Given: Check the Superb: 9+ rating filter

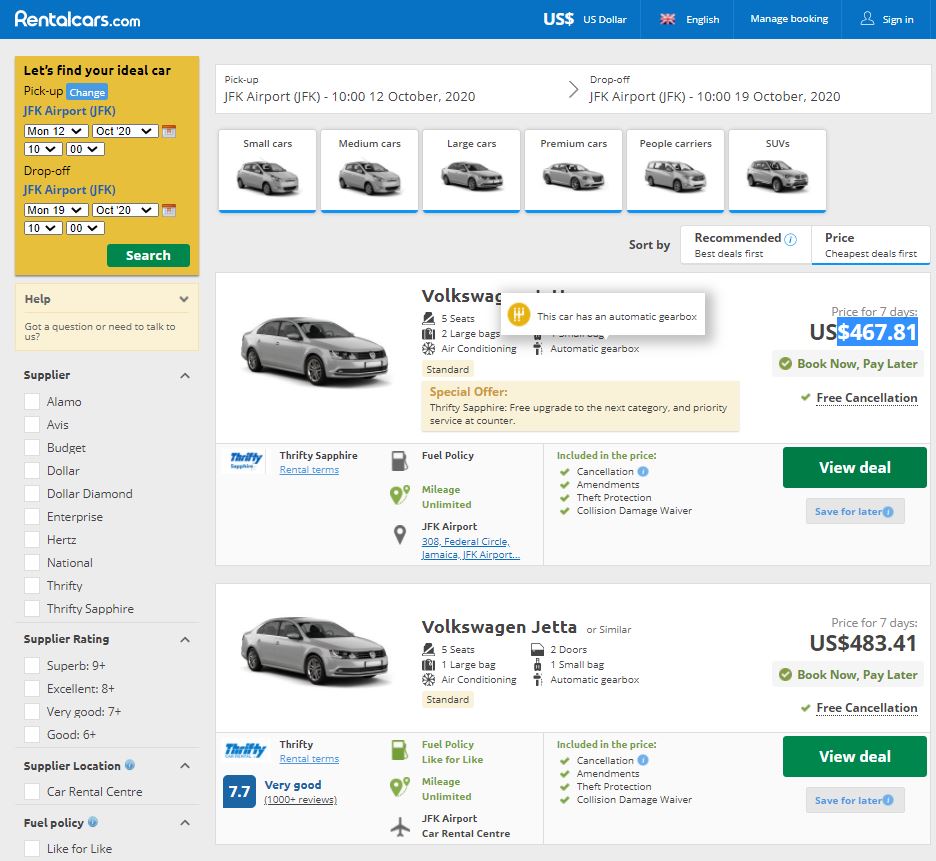Looking at the screenshot, I should 32,665.
